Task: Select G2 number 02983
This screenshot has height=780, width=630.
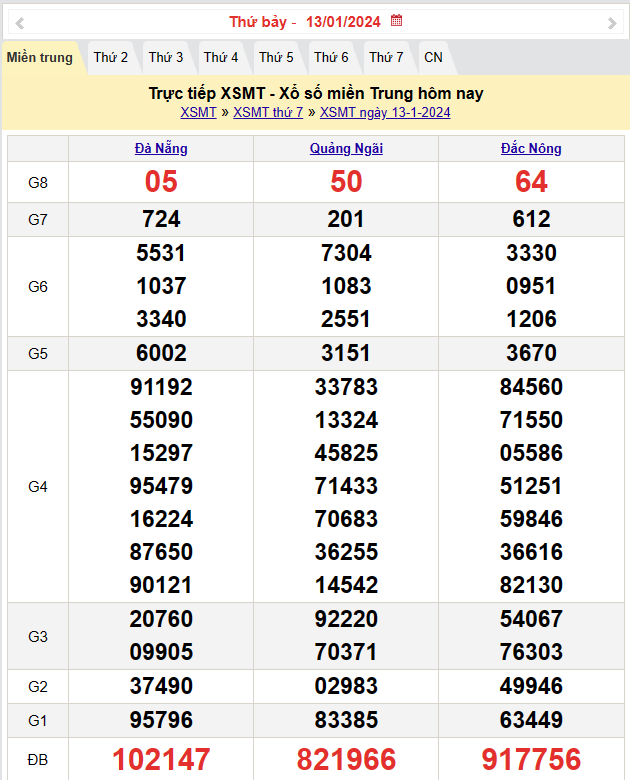Action: (346, 686)
